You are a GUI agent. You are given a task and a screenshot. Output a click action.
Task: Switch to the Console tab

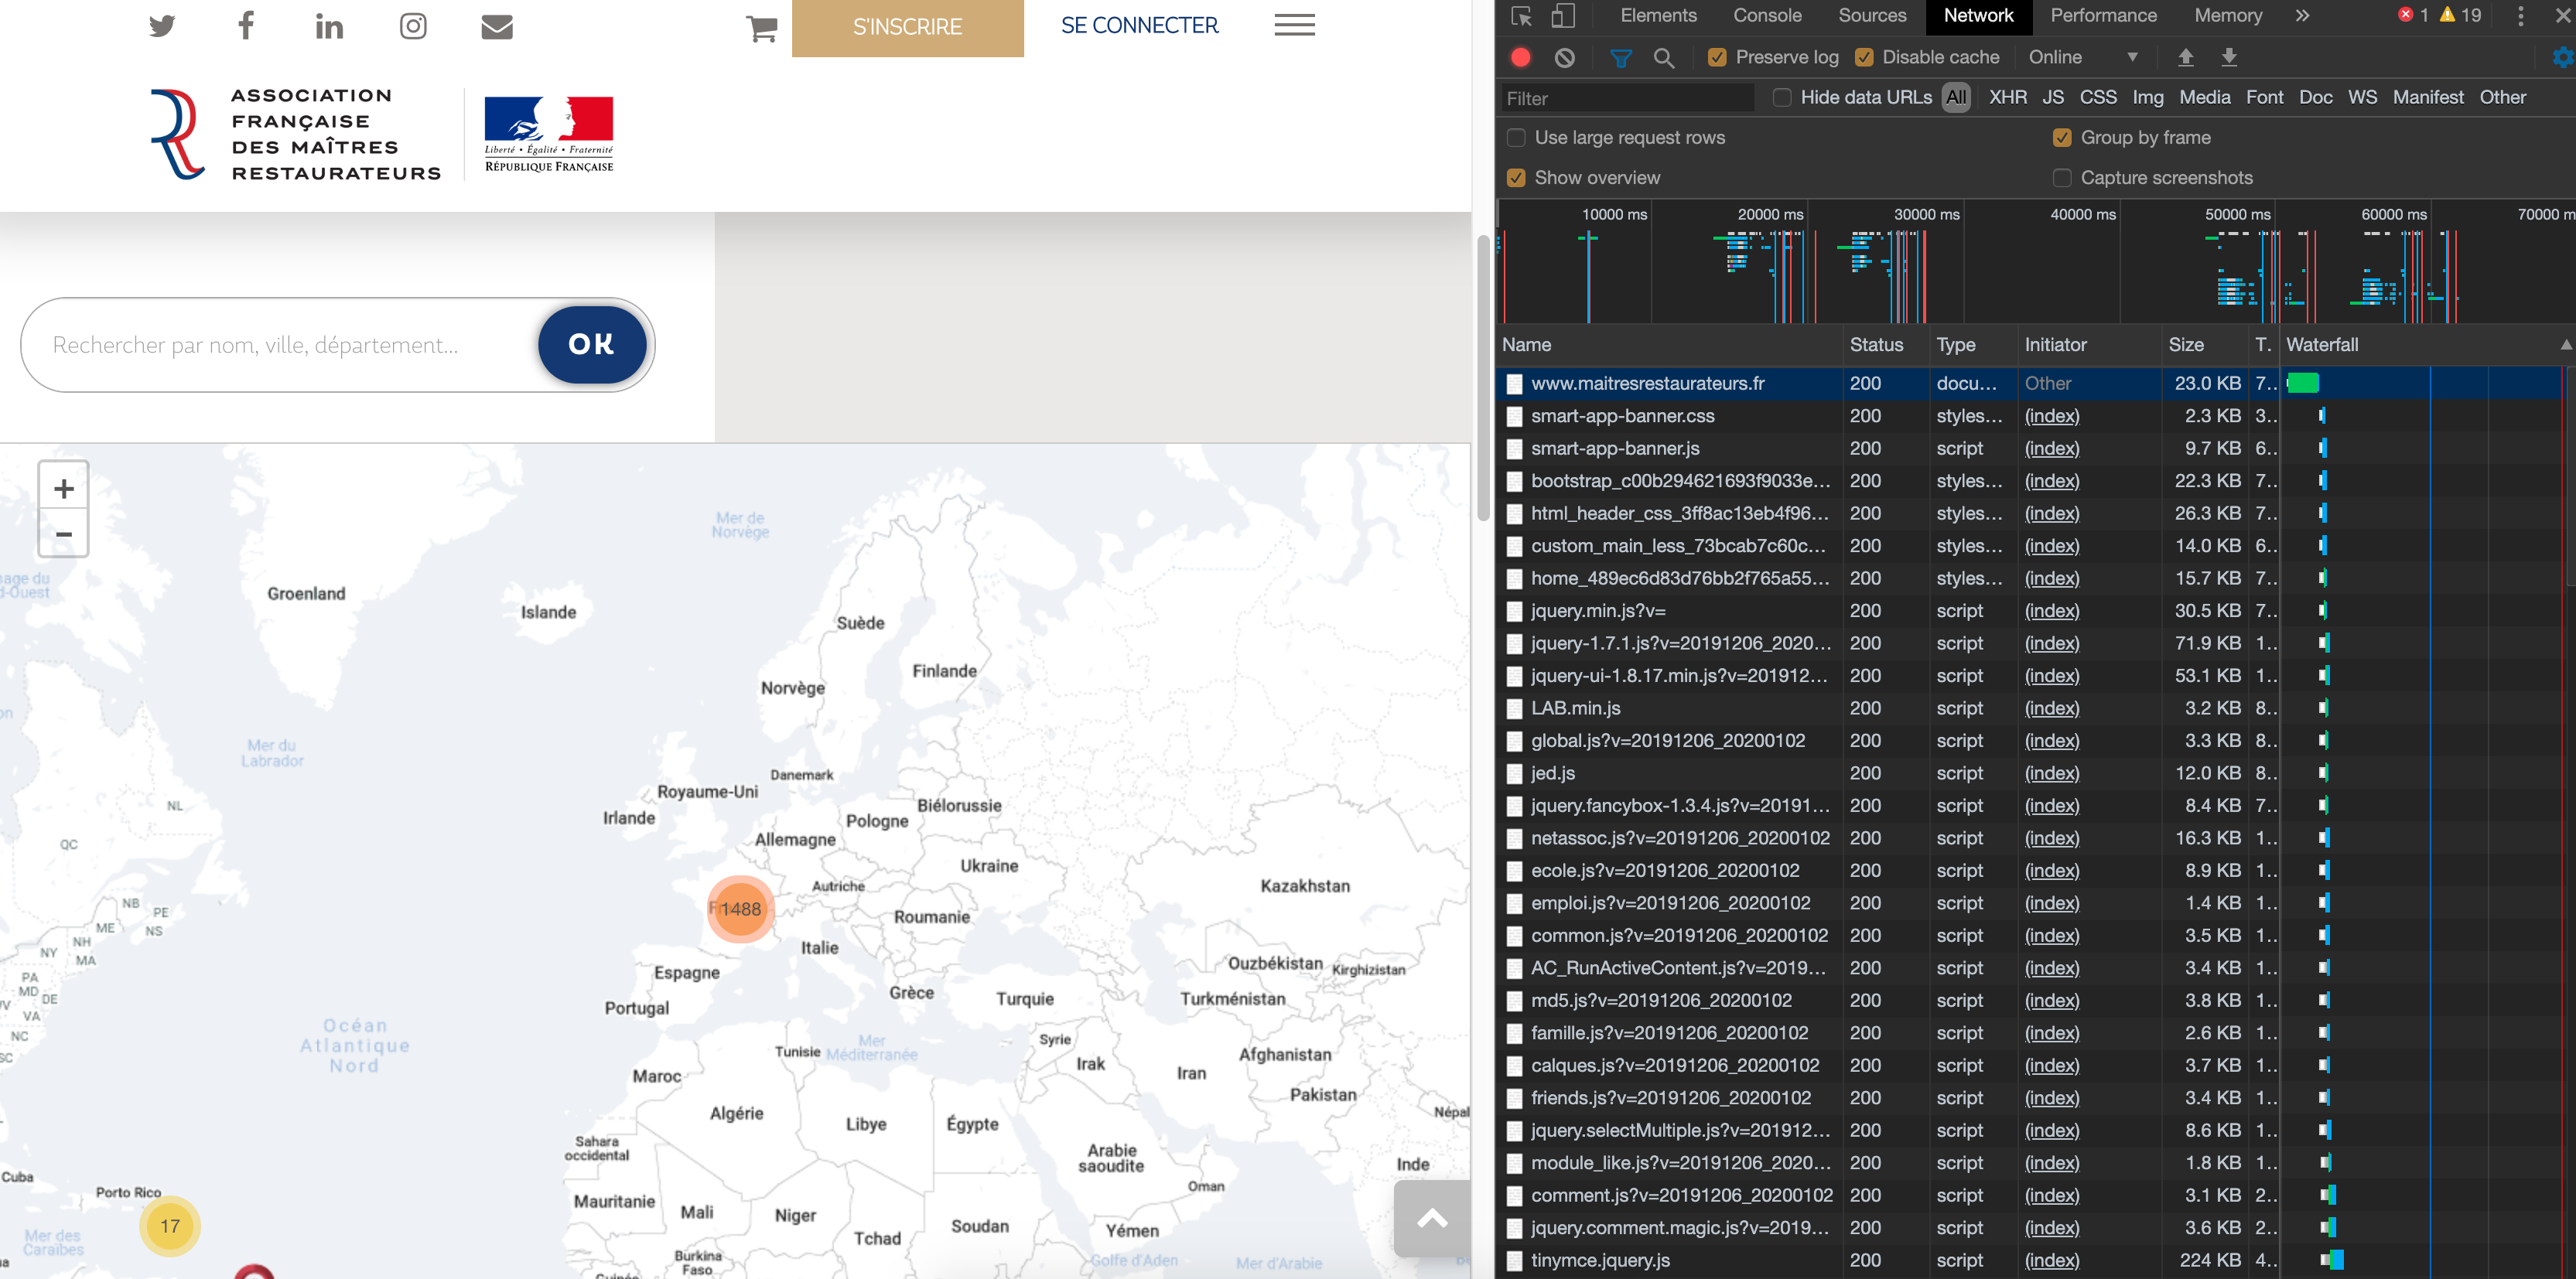coord(1766,16)
